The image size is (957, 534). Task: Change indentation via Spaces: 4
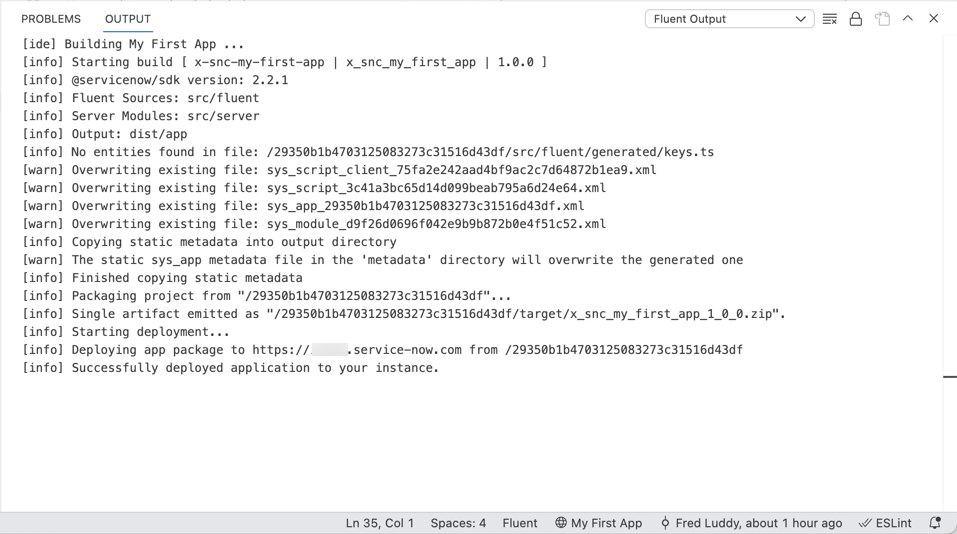(x=458, y=523)
